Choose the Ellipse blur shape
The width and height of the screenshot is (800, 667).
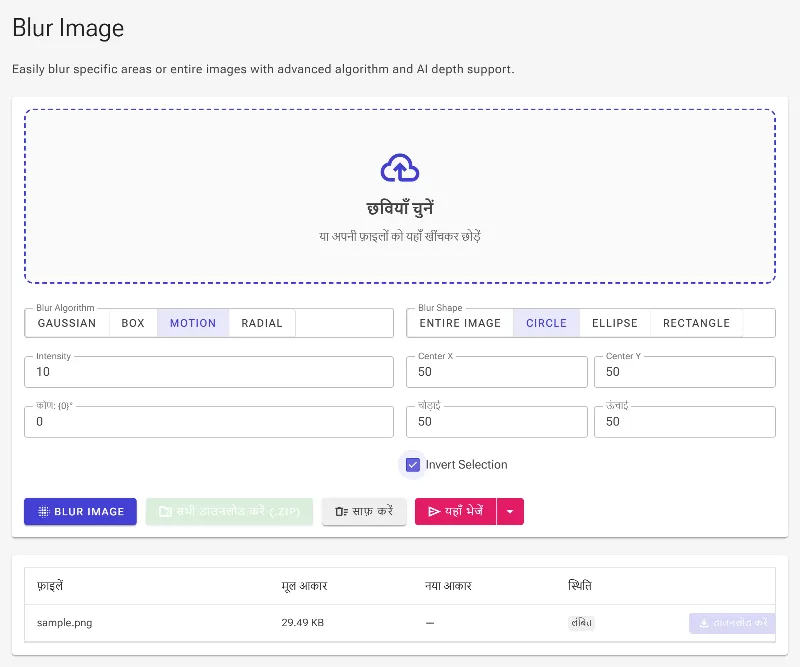pyautogui.click(x=615, y=323)
